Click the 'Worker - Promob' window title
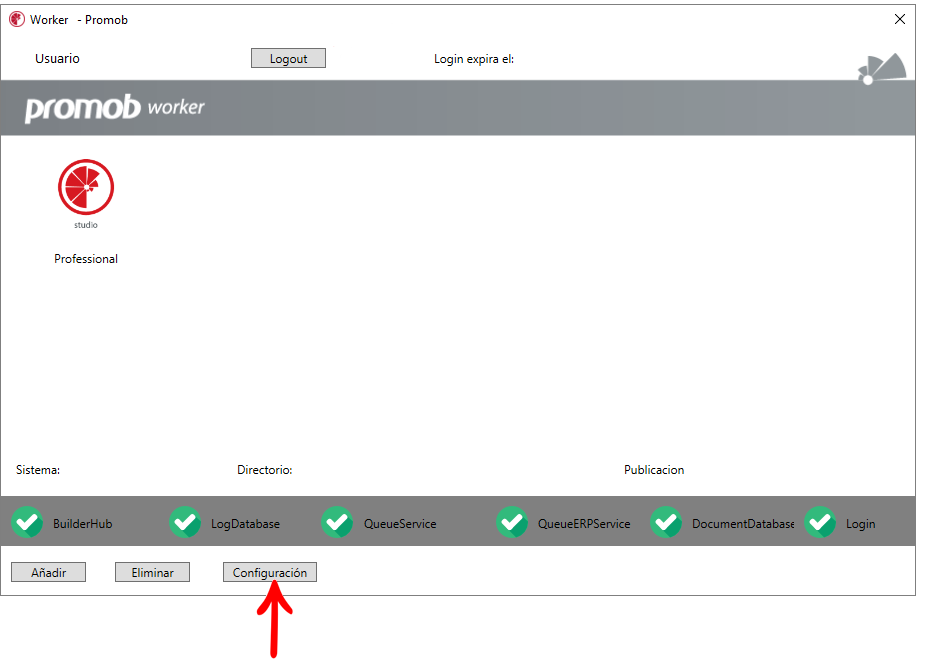This screenshot has width=929, height=670. click(79, 20)
